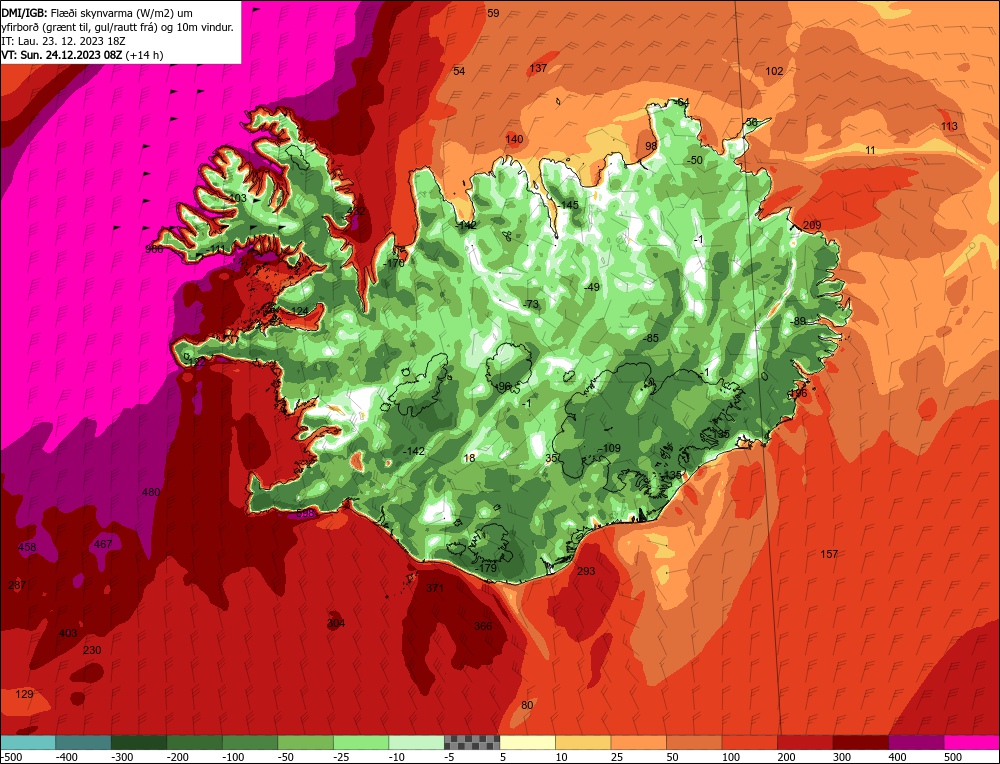Screen dimensions: 1000x764
Task: Click the map value '458'
Action: pyautogui.click(x=27, y=547)
